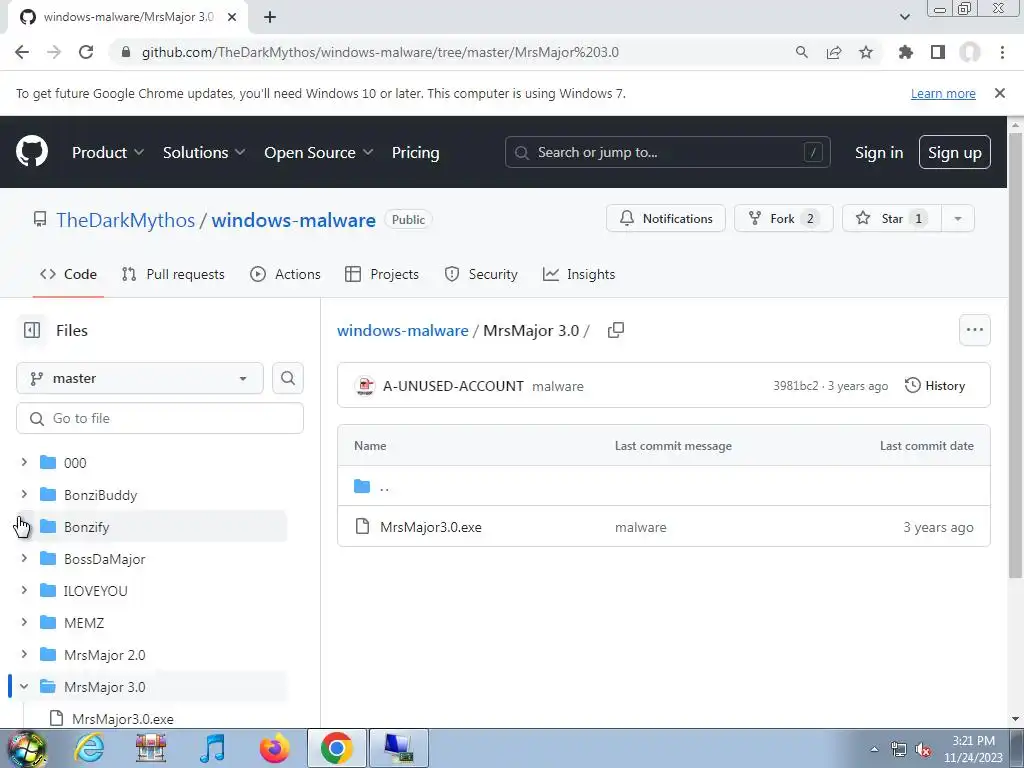Click the Go to file field

(x=160, y=418)
